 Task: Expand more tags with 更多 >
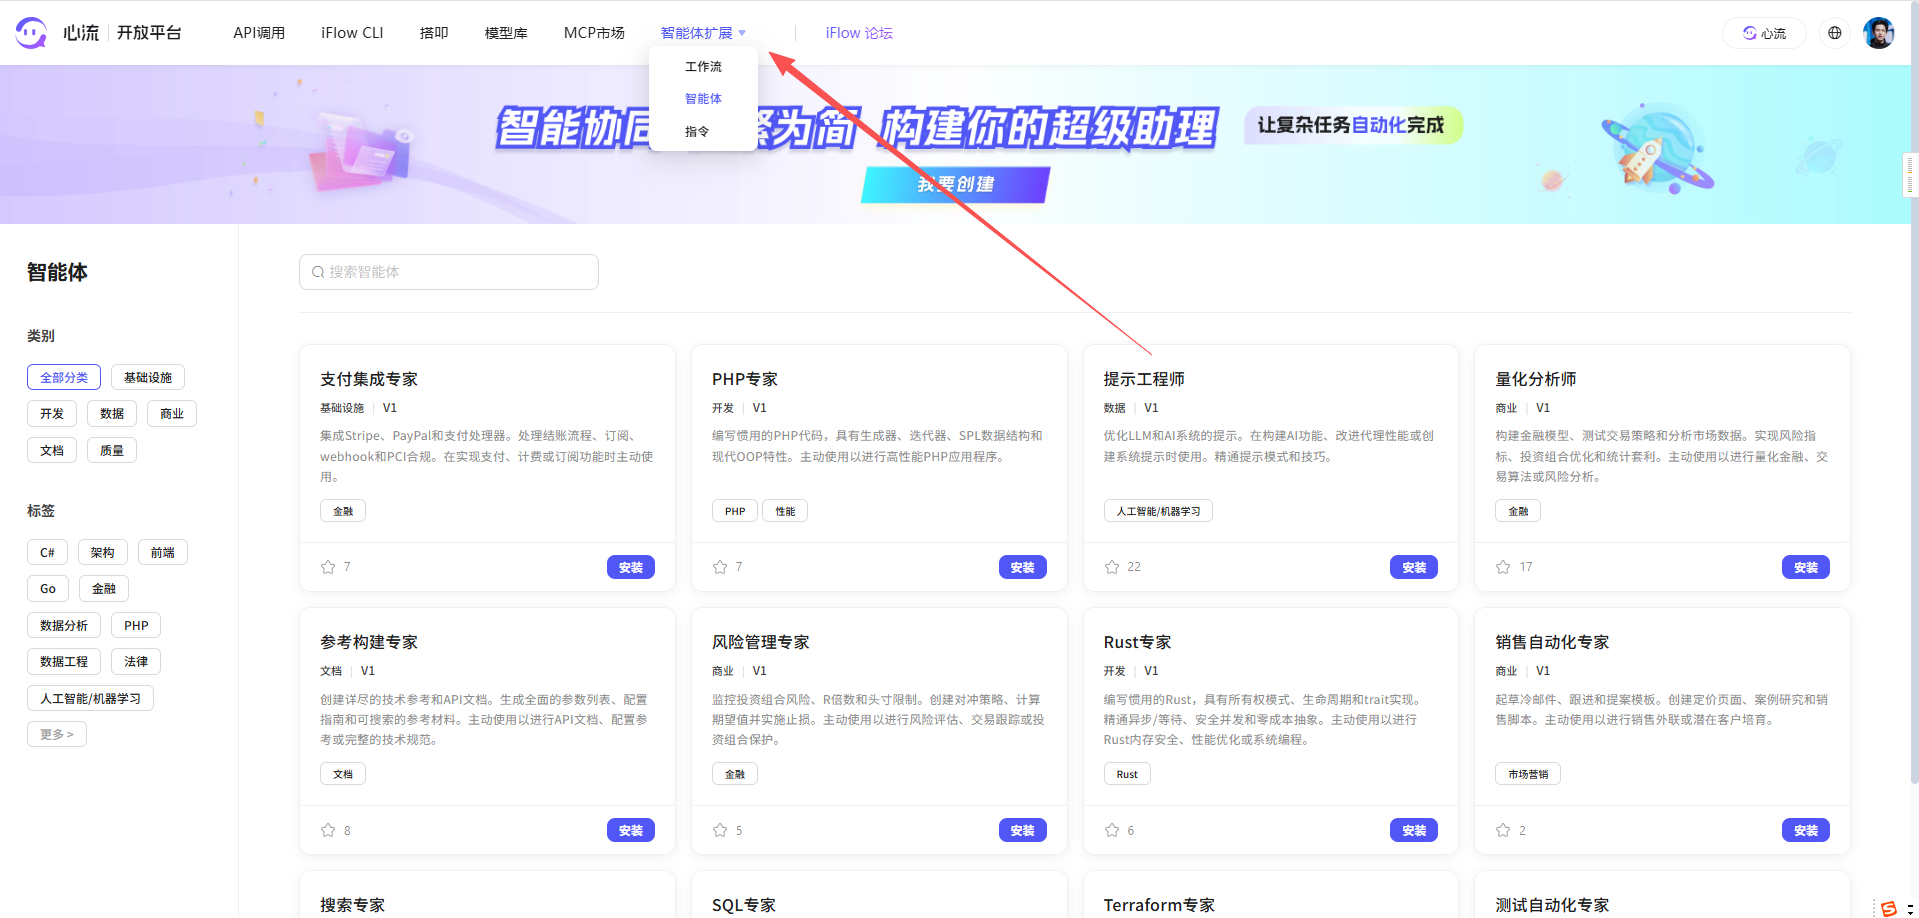click(x=57, y=734)
